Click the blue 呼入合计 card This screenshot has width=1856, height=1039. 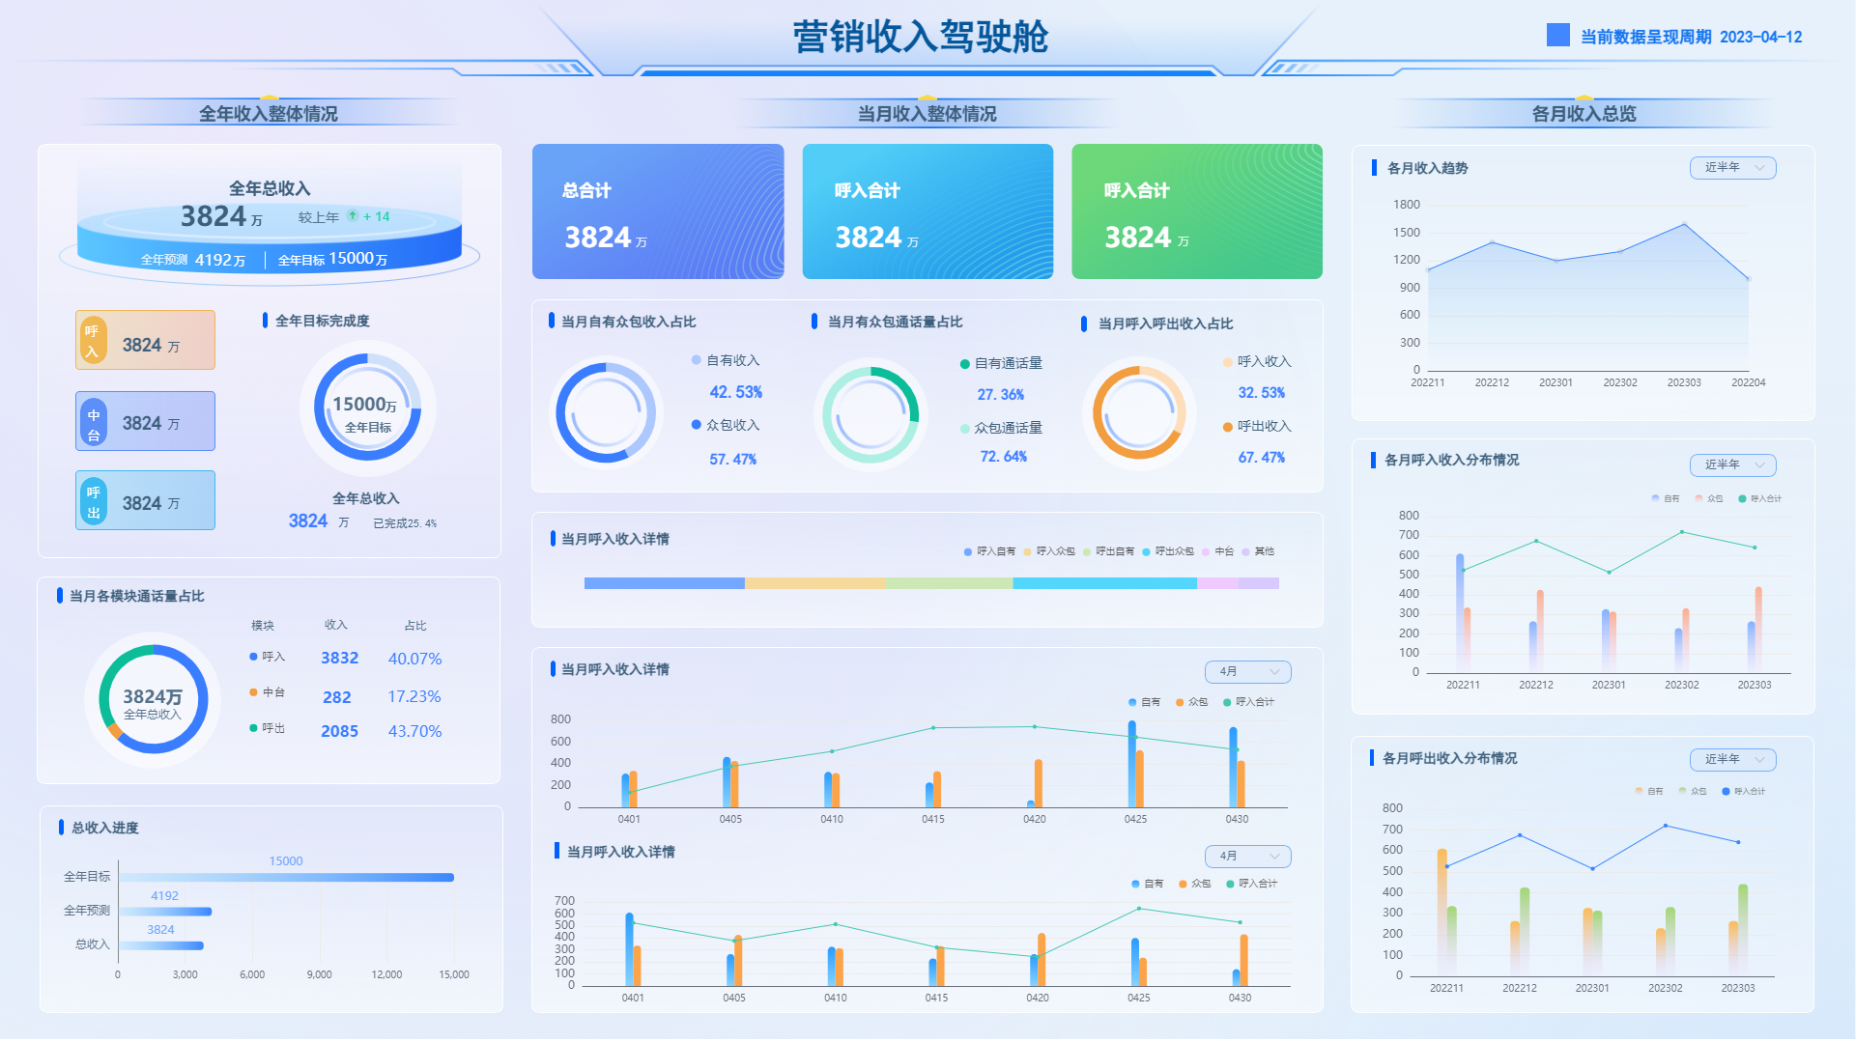pos(928,211)
